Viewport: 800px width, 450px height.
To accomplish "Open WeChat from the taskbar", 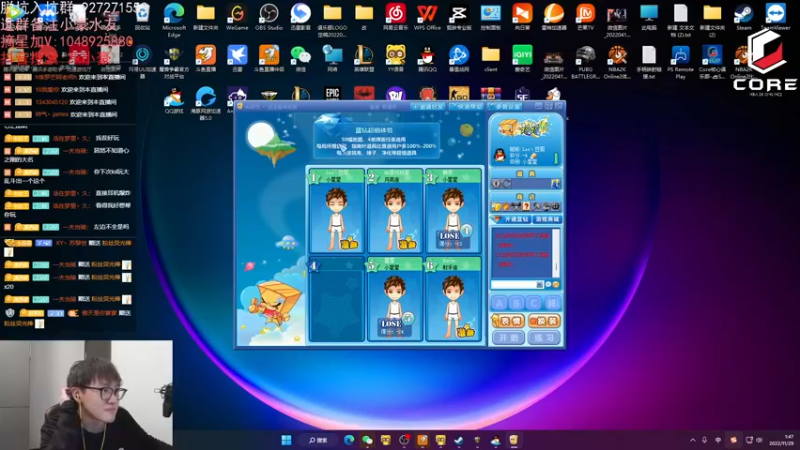I will tap(367, 440).
